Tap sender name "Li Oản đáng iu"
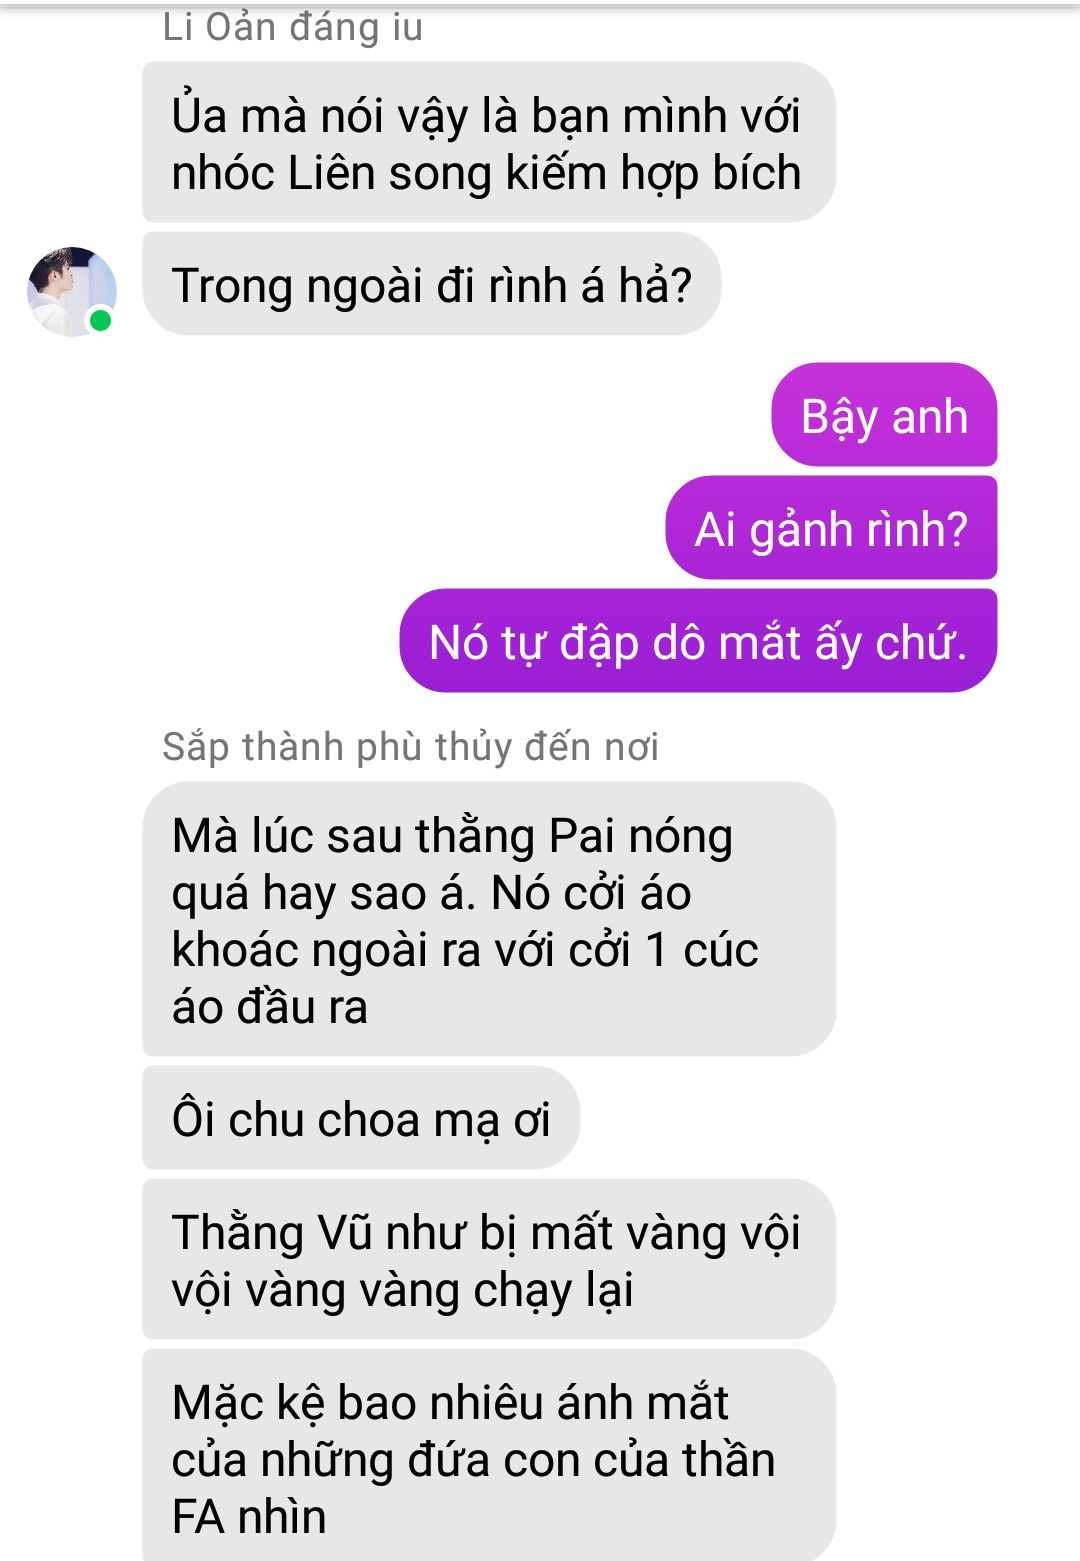 (293, 28)
